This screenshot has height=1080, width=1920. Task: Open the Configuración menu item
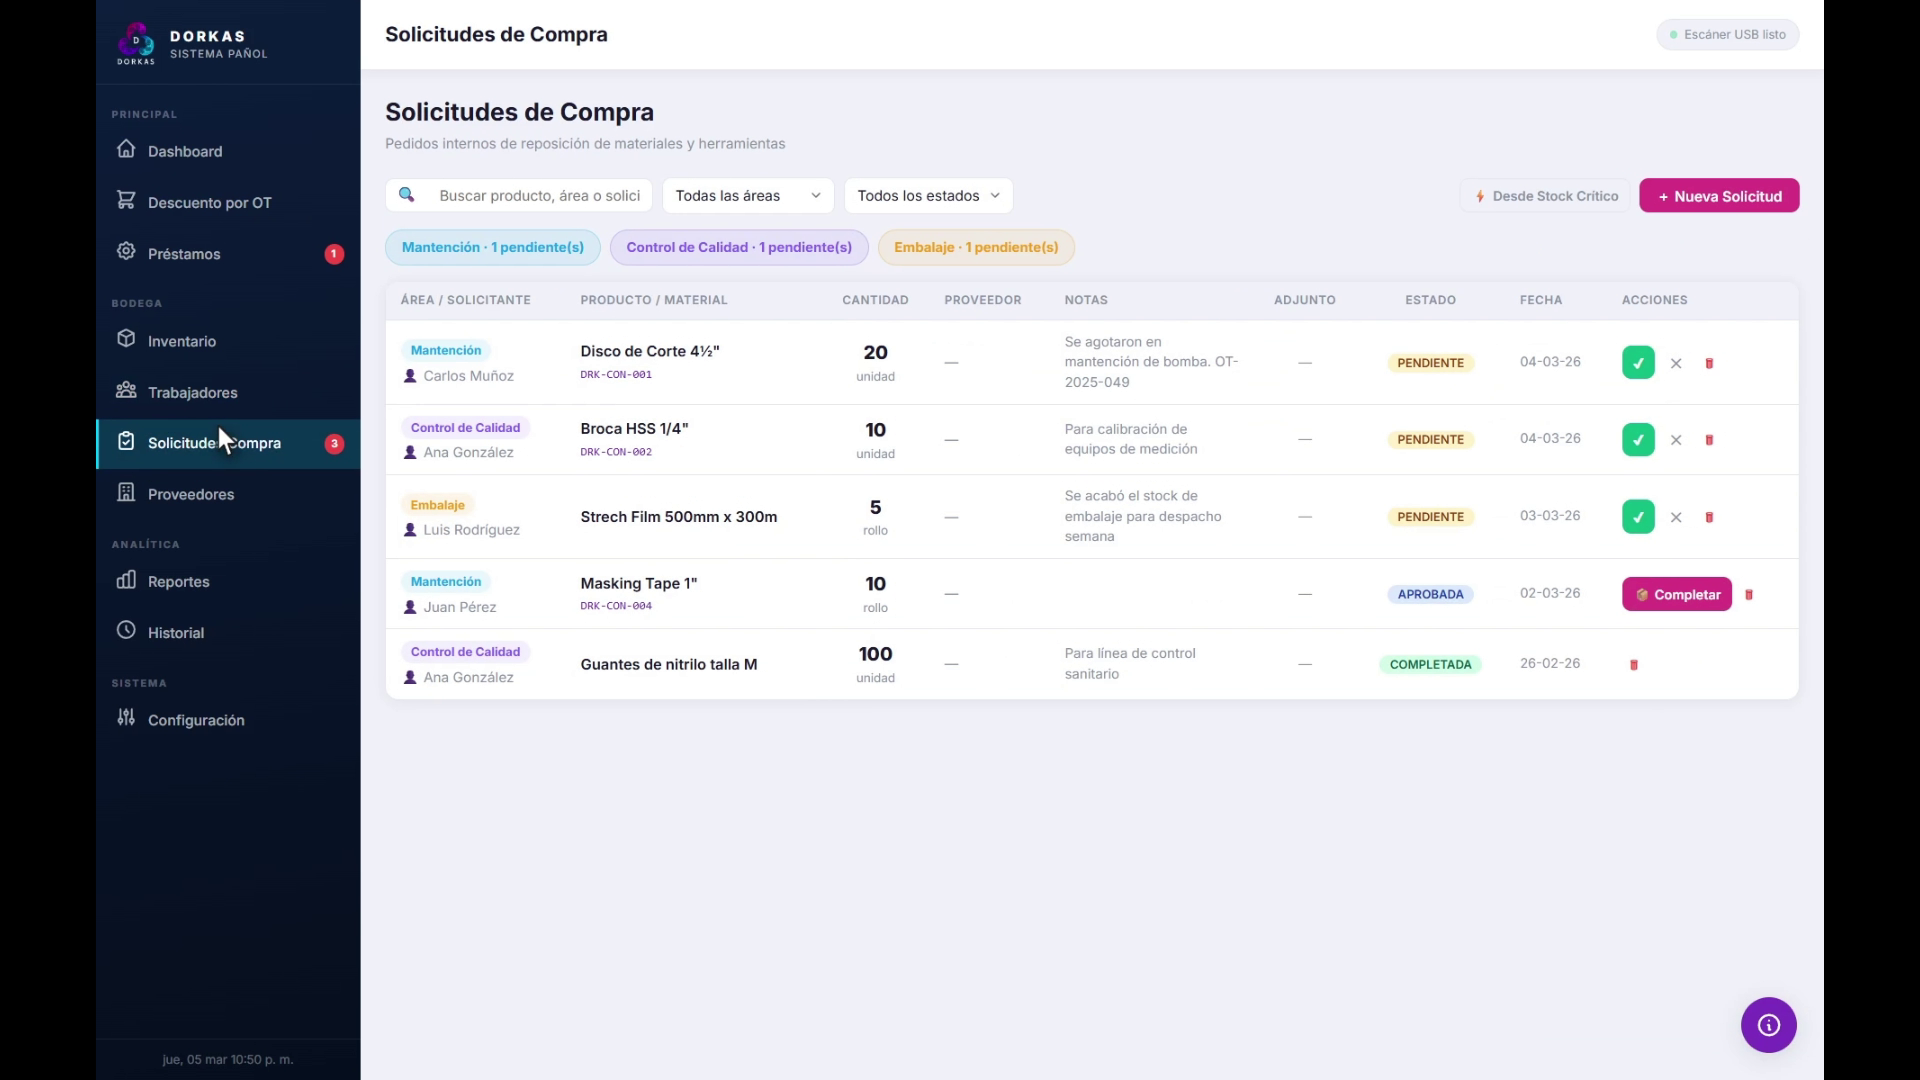coord(196,720)
